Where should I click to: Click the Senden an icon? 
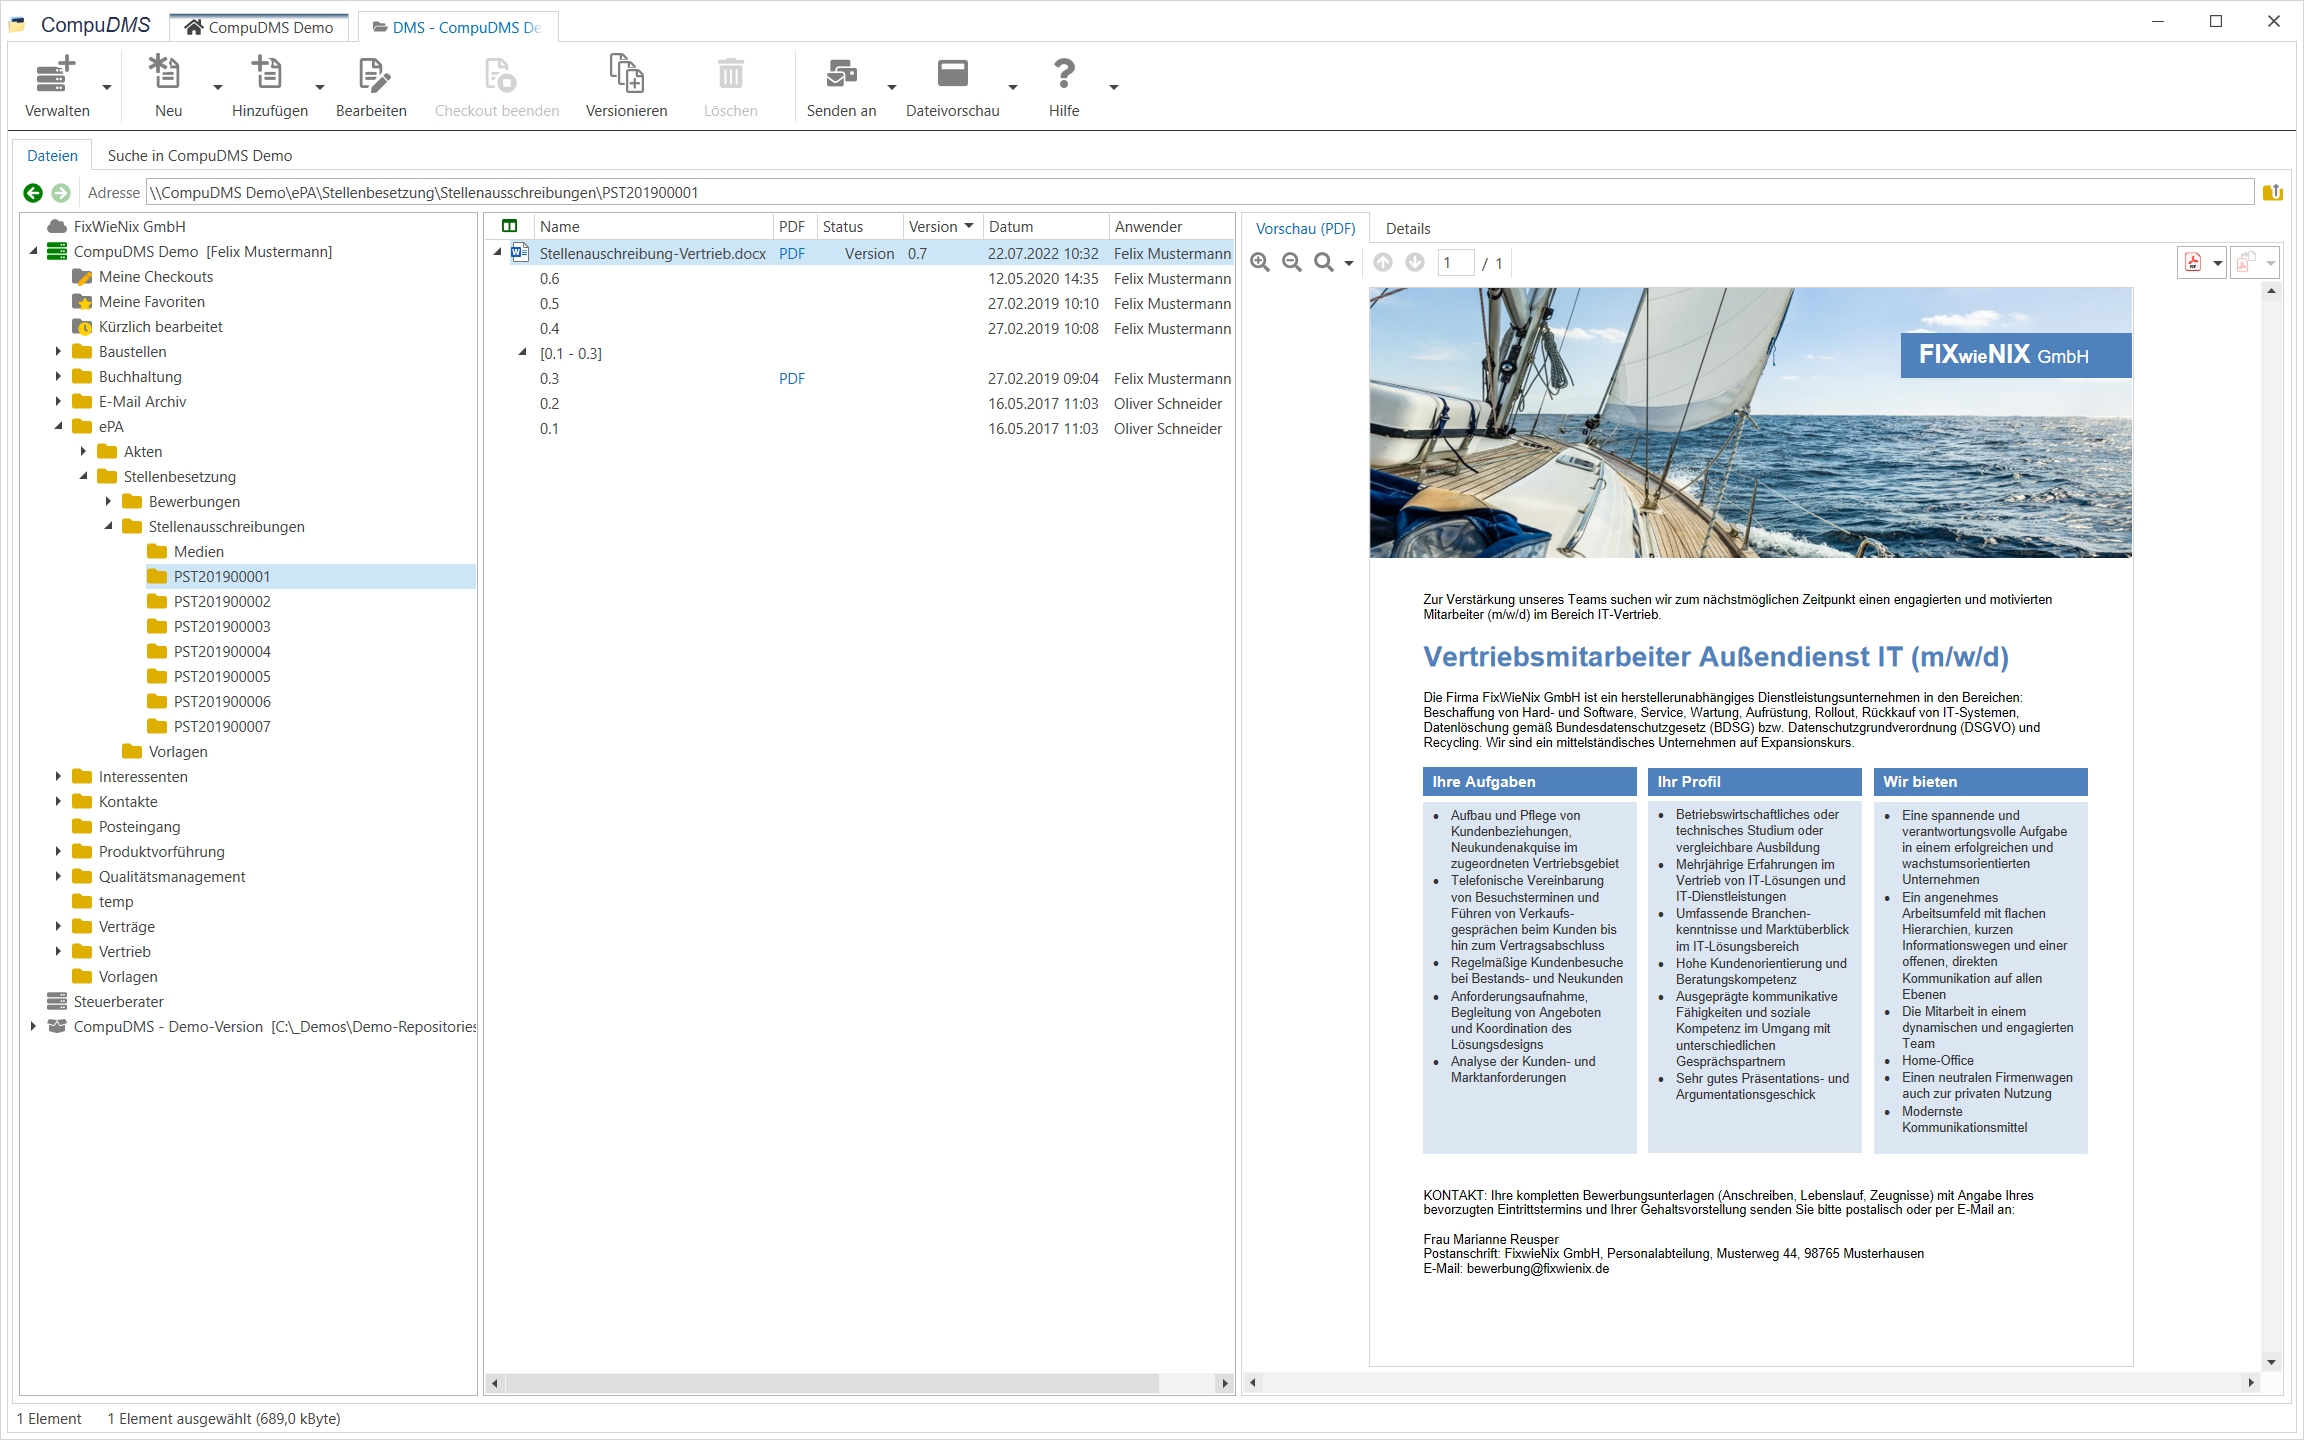pyautogui.click(x=840, y=75)
